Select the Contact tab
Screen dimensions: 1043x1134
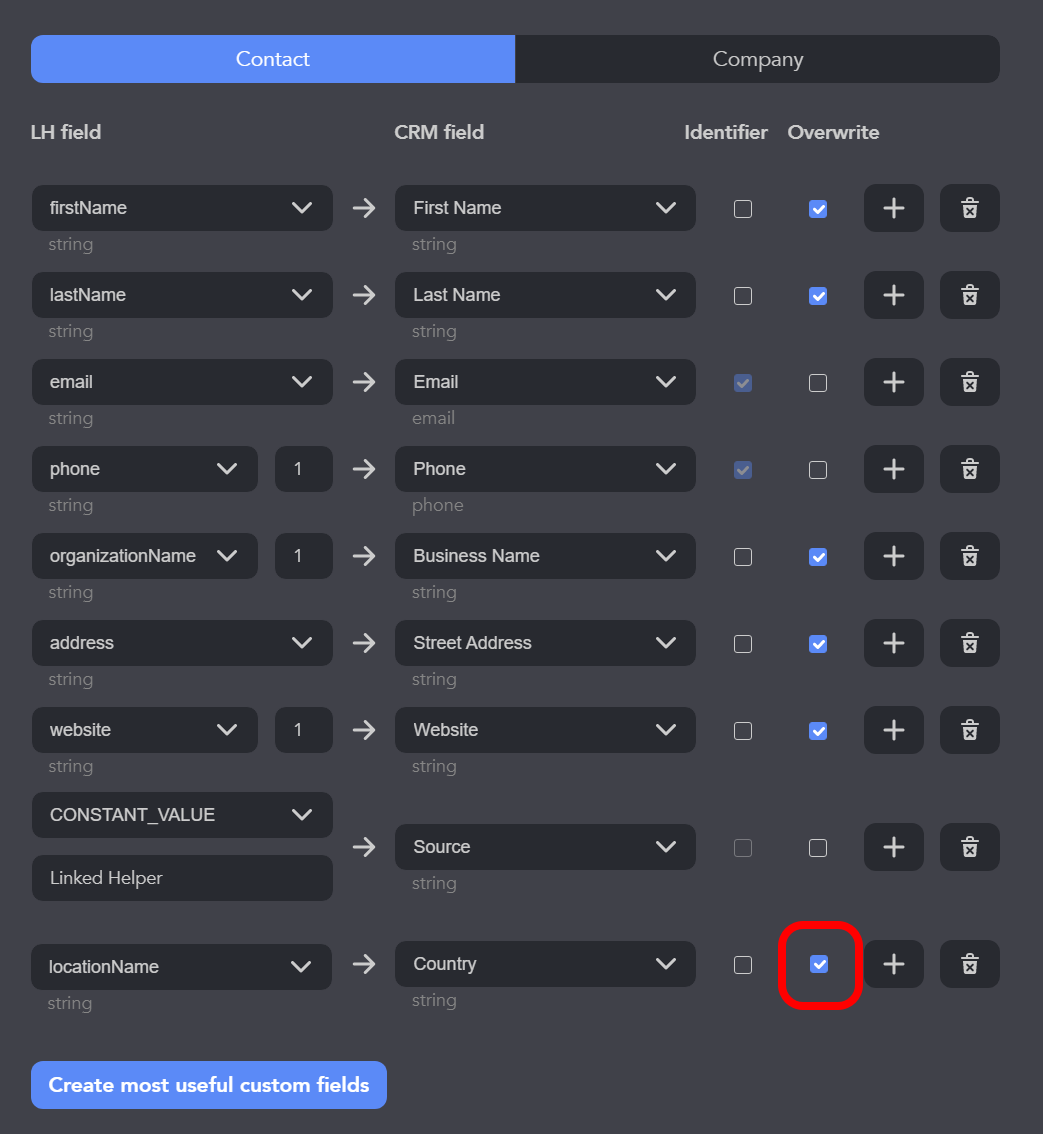tap(273, 59)
